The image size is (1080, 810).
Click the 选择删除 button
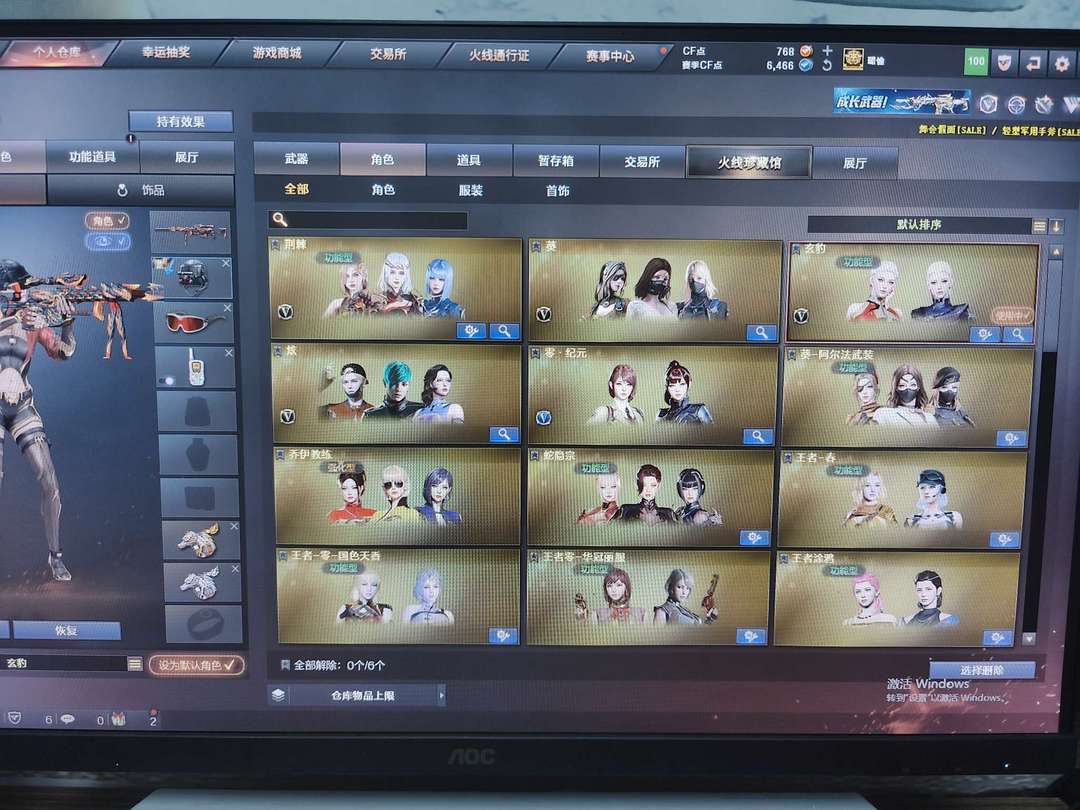pos(982,669)
